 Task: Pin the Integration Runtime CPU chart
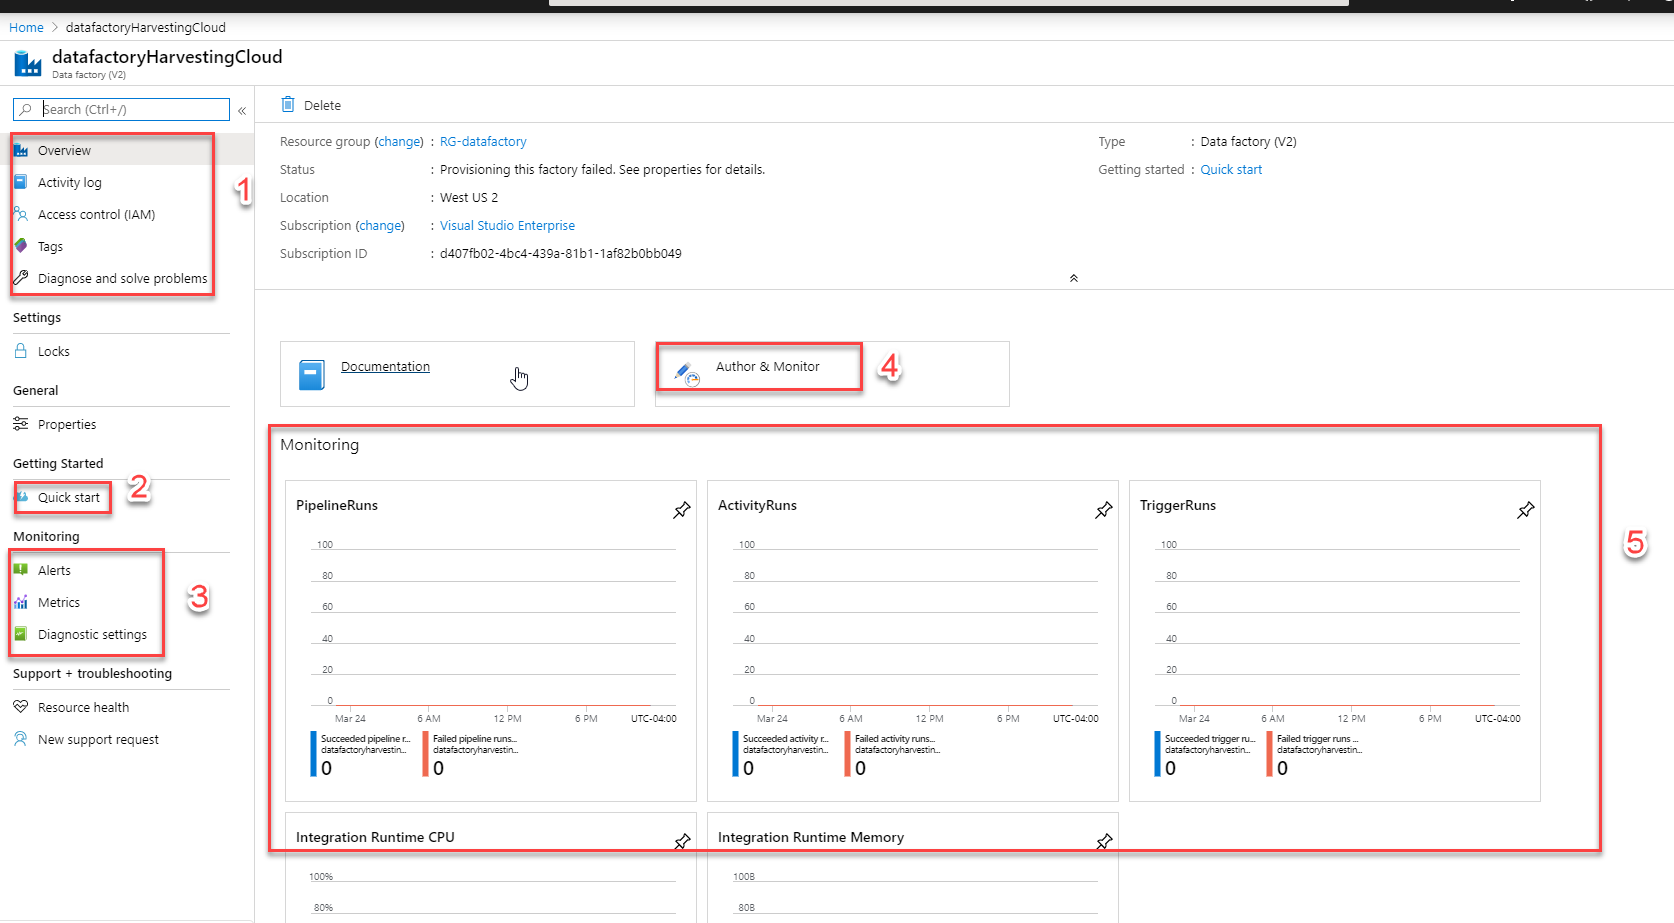(x=681, y=842)
